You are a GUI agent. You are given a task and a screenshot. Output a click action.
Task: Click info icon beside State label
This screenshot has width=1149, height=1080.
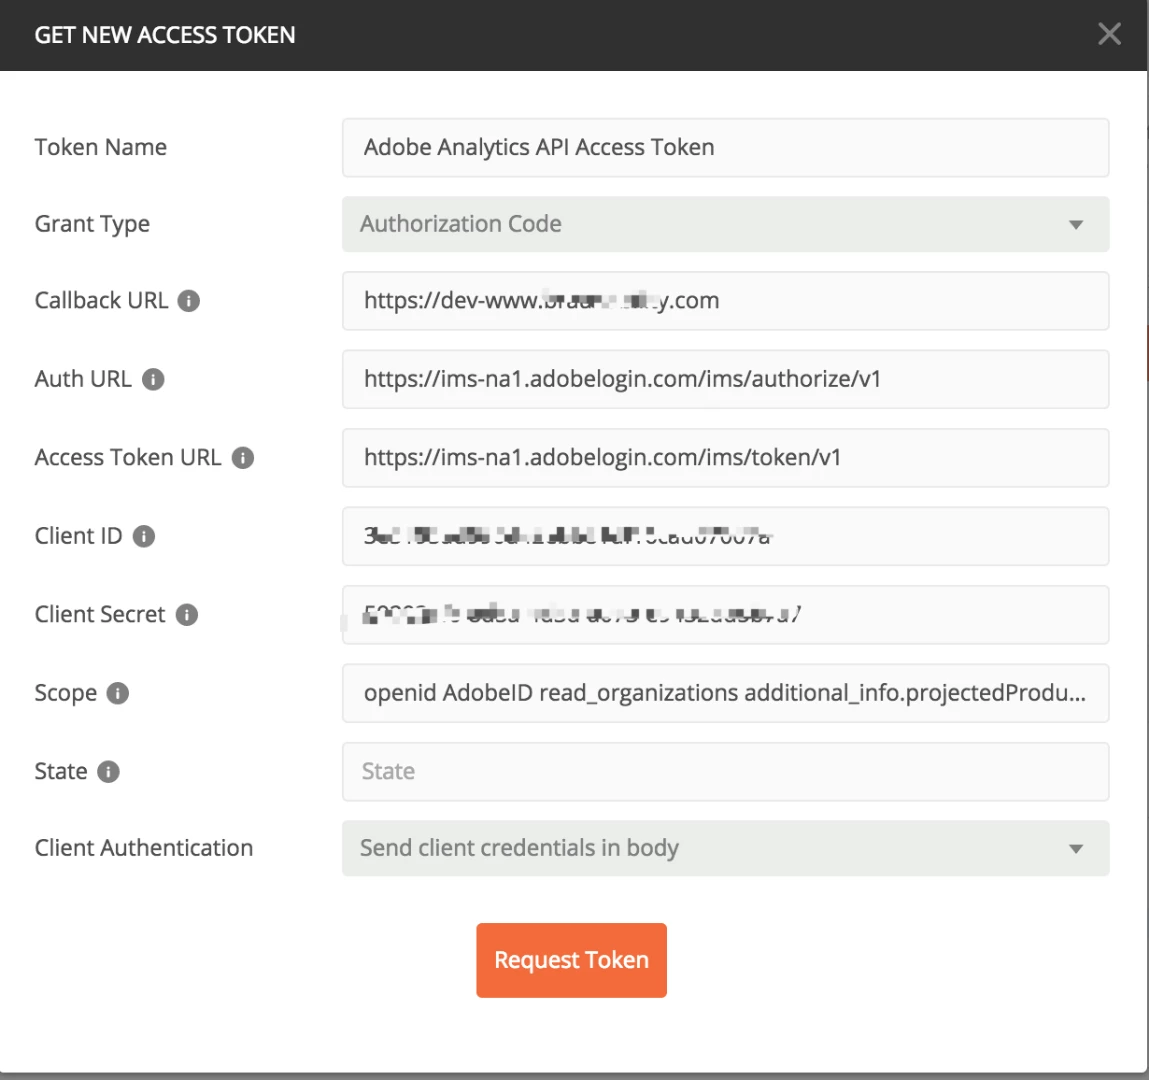tap(109, 772)
